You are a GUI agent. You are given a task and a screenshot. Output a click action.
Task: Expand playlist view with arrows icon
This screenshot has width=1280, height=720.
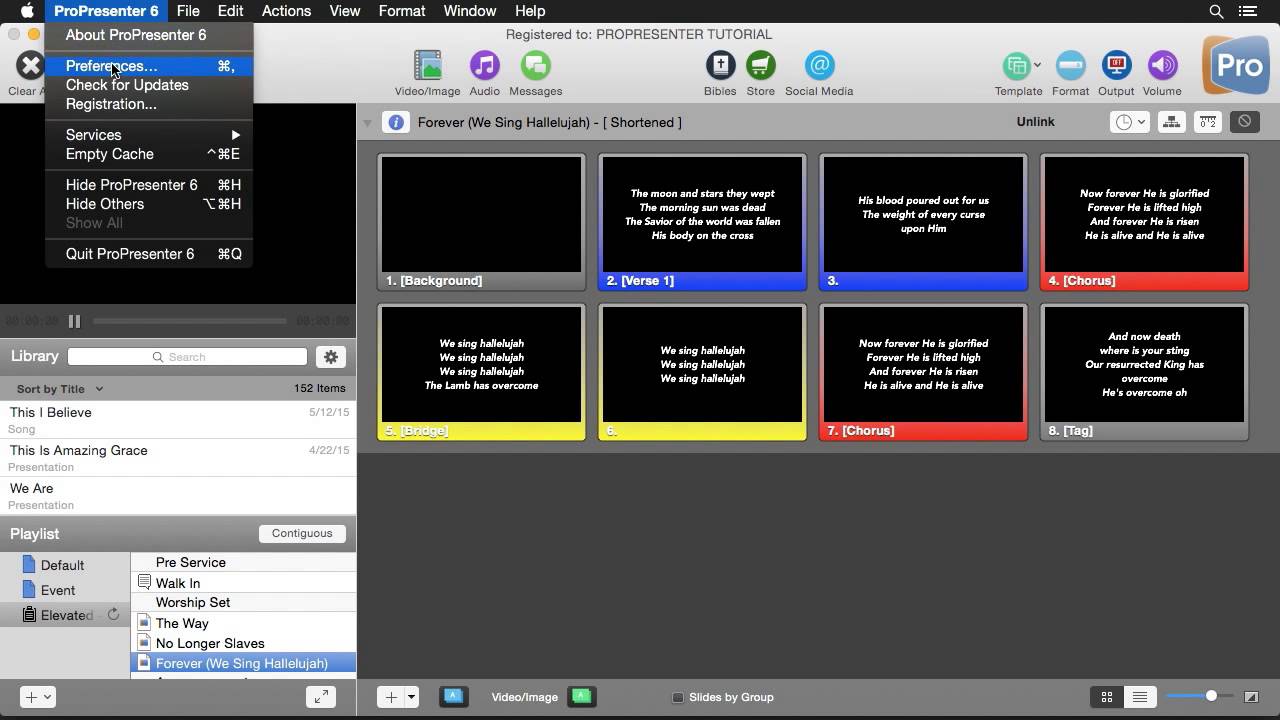click(x=321, y=697)
